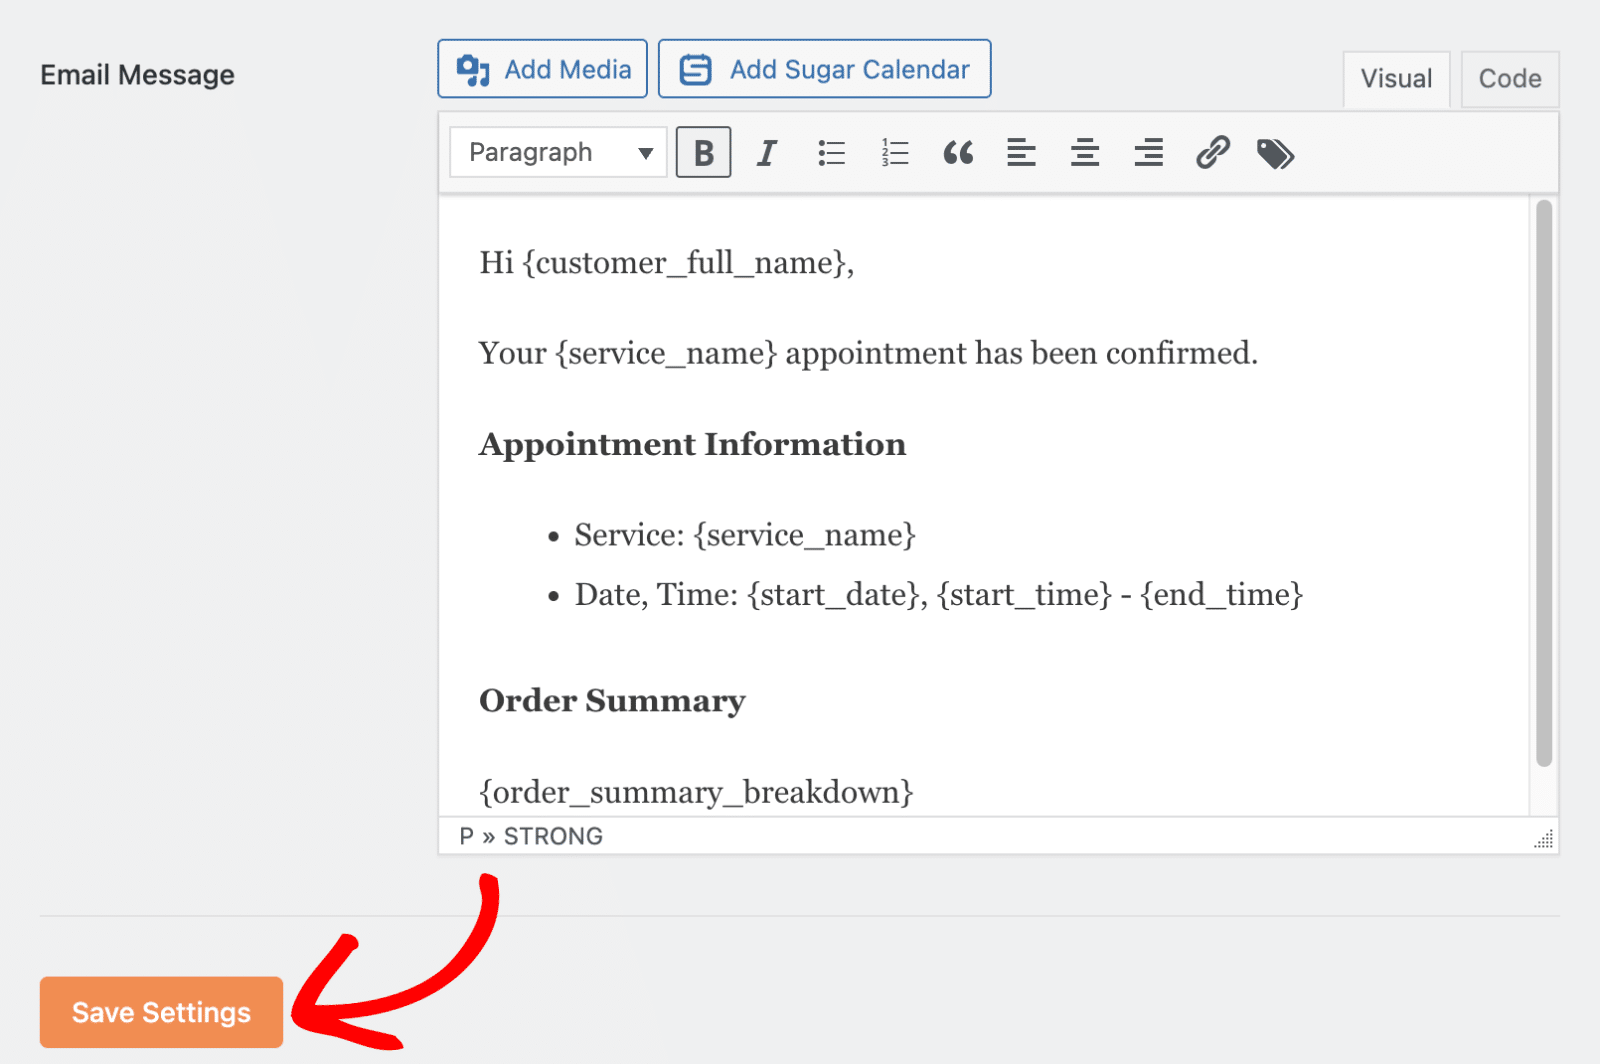This screenshot has width=1600, height=1064.
Task: Open the smart tags insertion tool
Action: click(1275, 152)
